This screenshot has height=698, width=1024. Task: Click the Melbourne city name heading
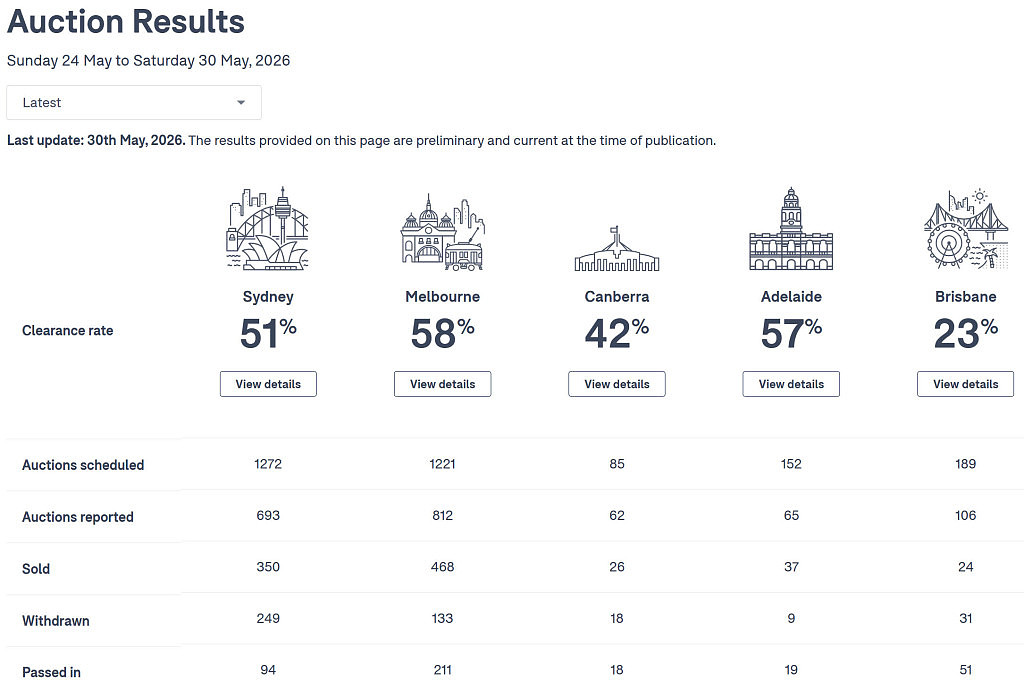coord(442,296)
